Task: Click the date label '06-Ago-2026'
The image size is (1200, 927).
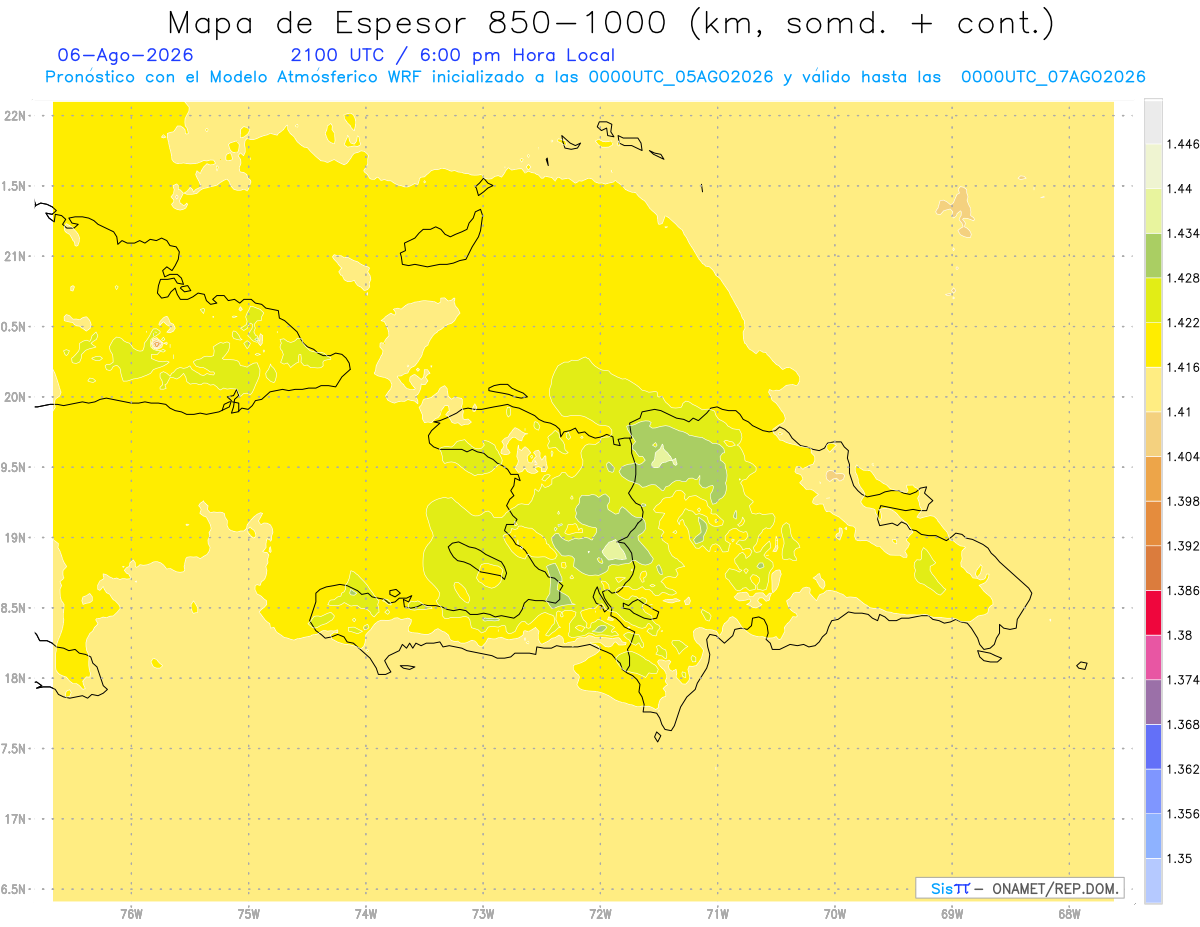Action: pyautogui.click(x=126, y=55)
